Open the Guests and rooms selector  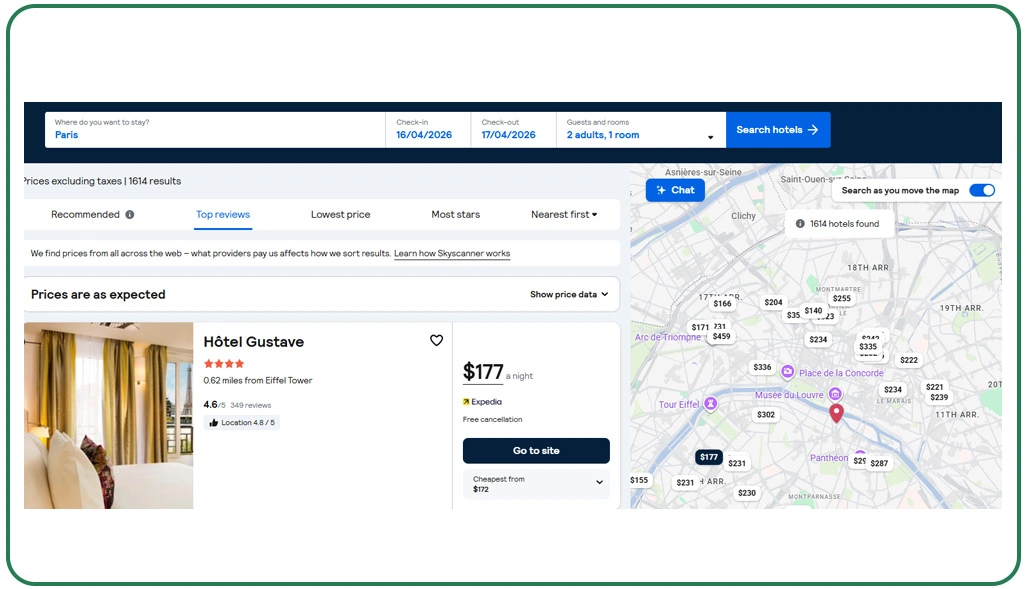[640, 129]
